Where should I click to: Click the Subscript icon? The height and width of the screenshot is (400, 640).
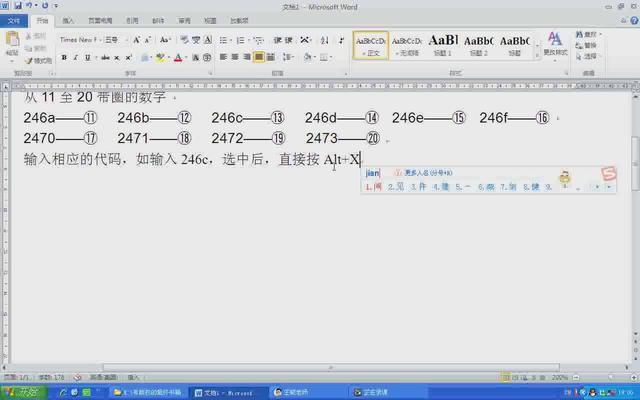pos(117,58)
